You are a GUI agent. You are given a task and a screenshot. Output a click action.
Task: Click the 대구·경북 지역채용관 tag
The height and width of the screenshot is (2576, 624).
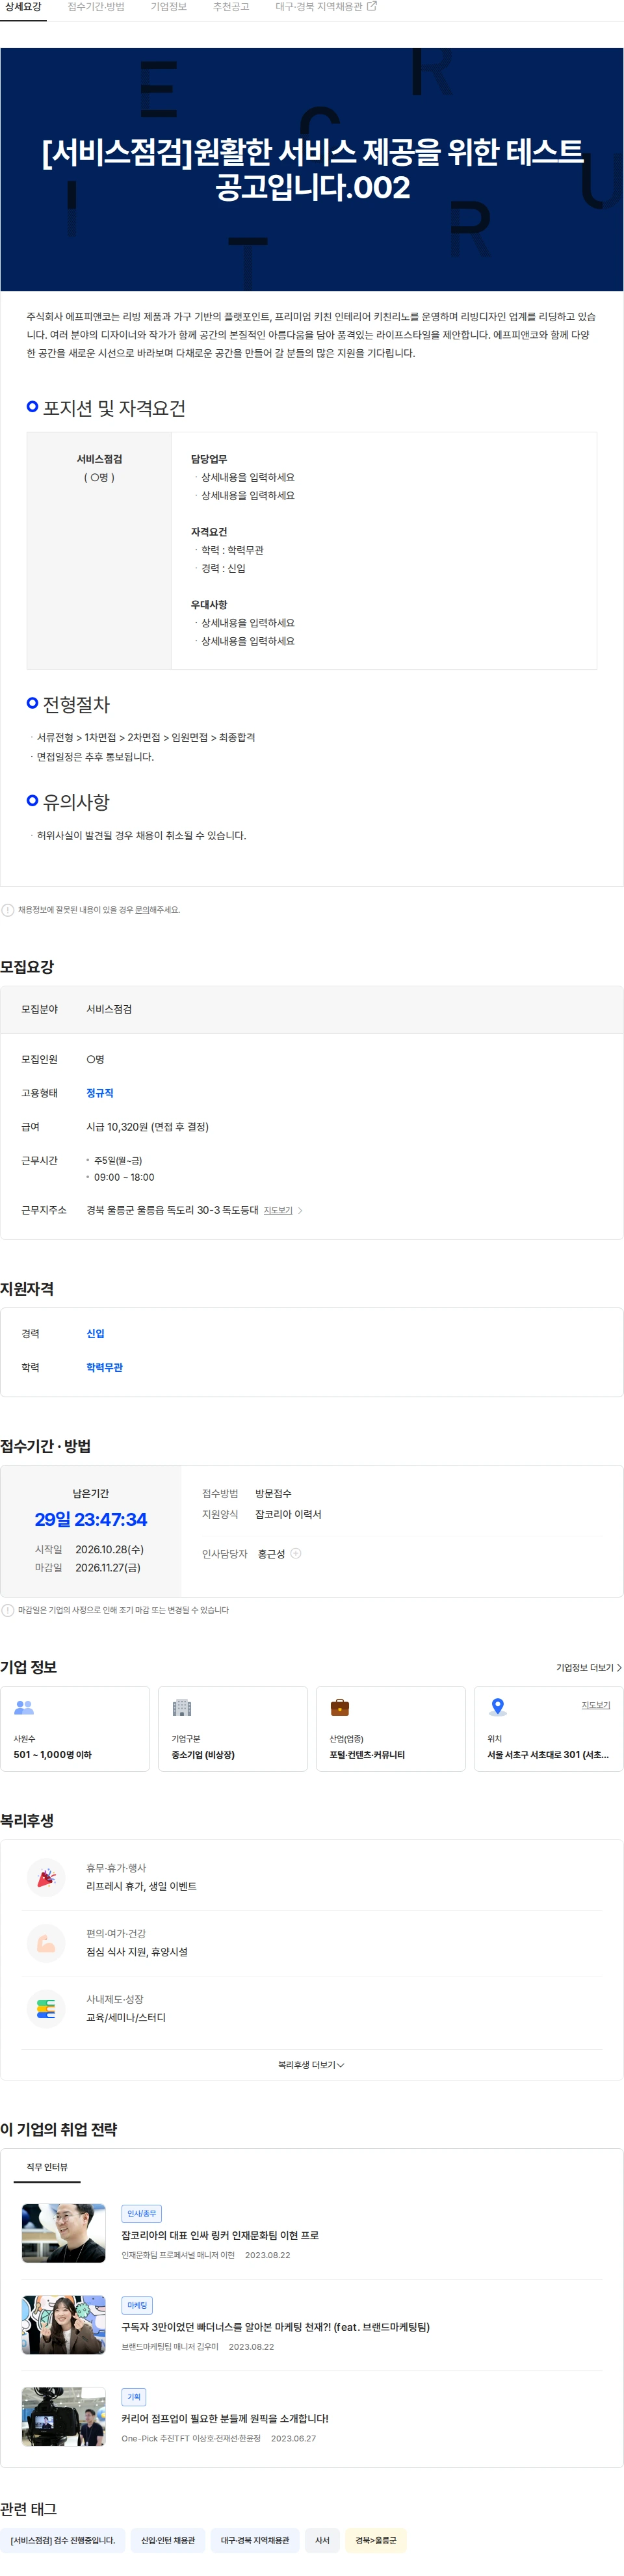coord(254,2540)
